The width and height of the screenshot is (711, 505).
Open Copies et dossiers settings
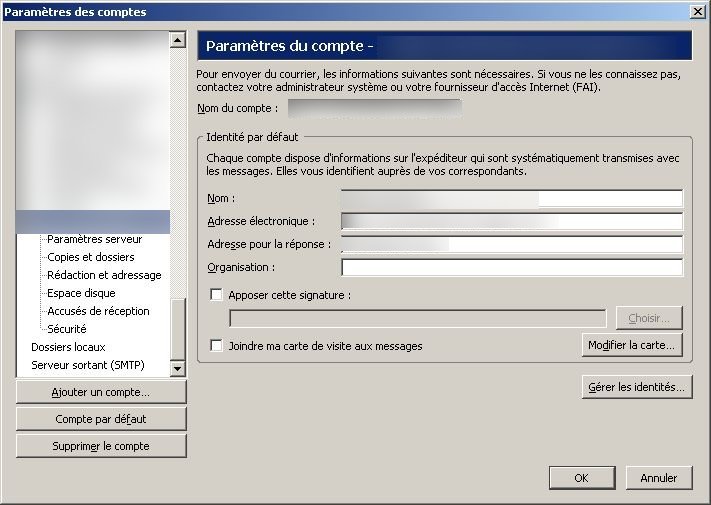[90, 257]
